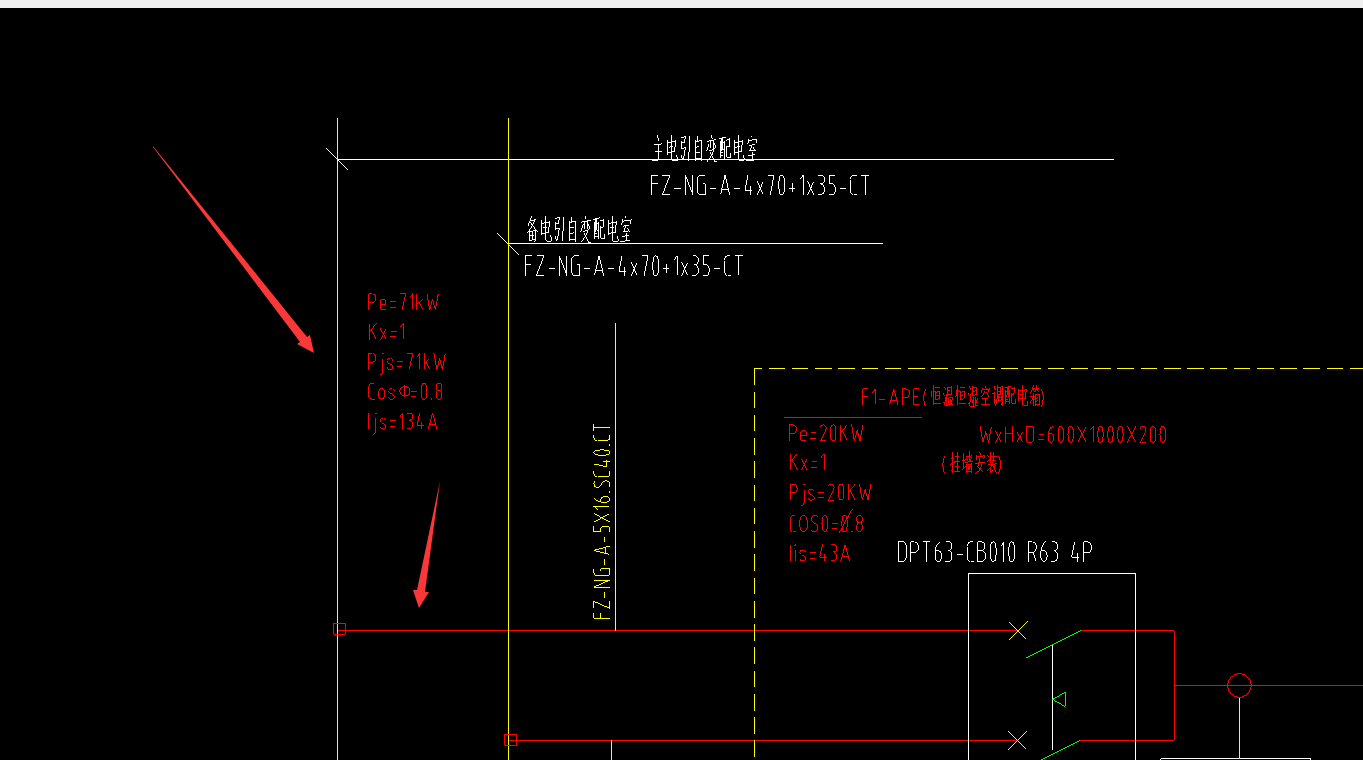This screenshot has height=760, width=1363.
Task: Select the Pe=71kW text
Action: pos(404,302)
